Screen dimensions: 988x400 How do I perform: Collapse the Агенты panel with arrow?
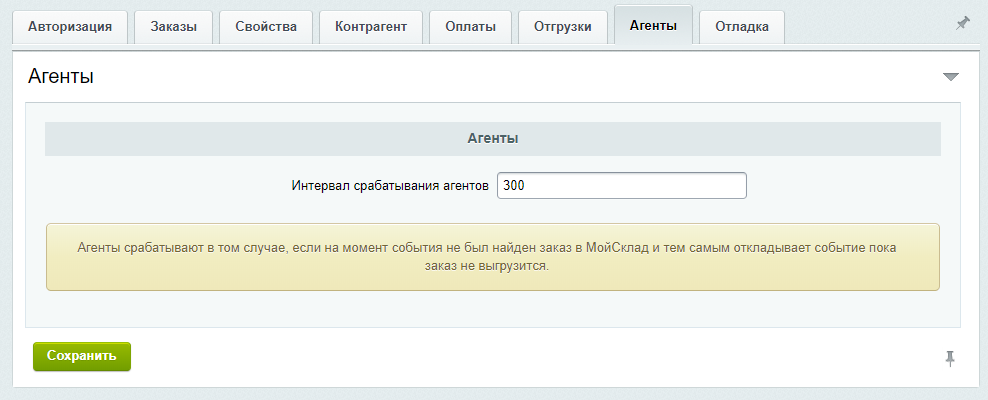pyautogui.click(x=950, y=77)
